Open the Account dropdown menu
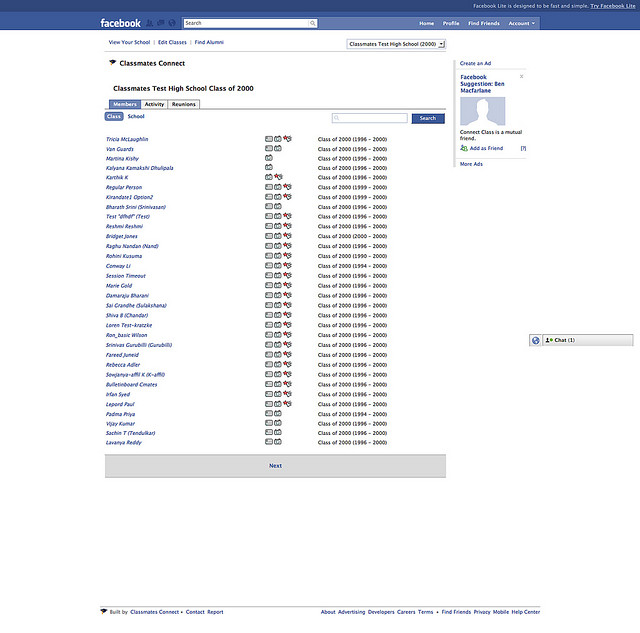Viewport: 640px width, 633px height. coord(521,23)
